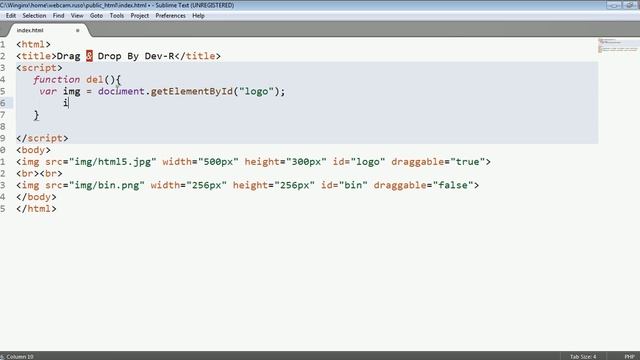Click the unsaved dot on index.html tab
Screen dimensions: 640x360
pos(78,30)
